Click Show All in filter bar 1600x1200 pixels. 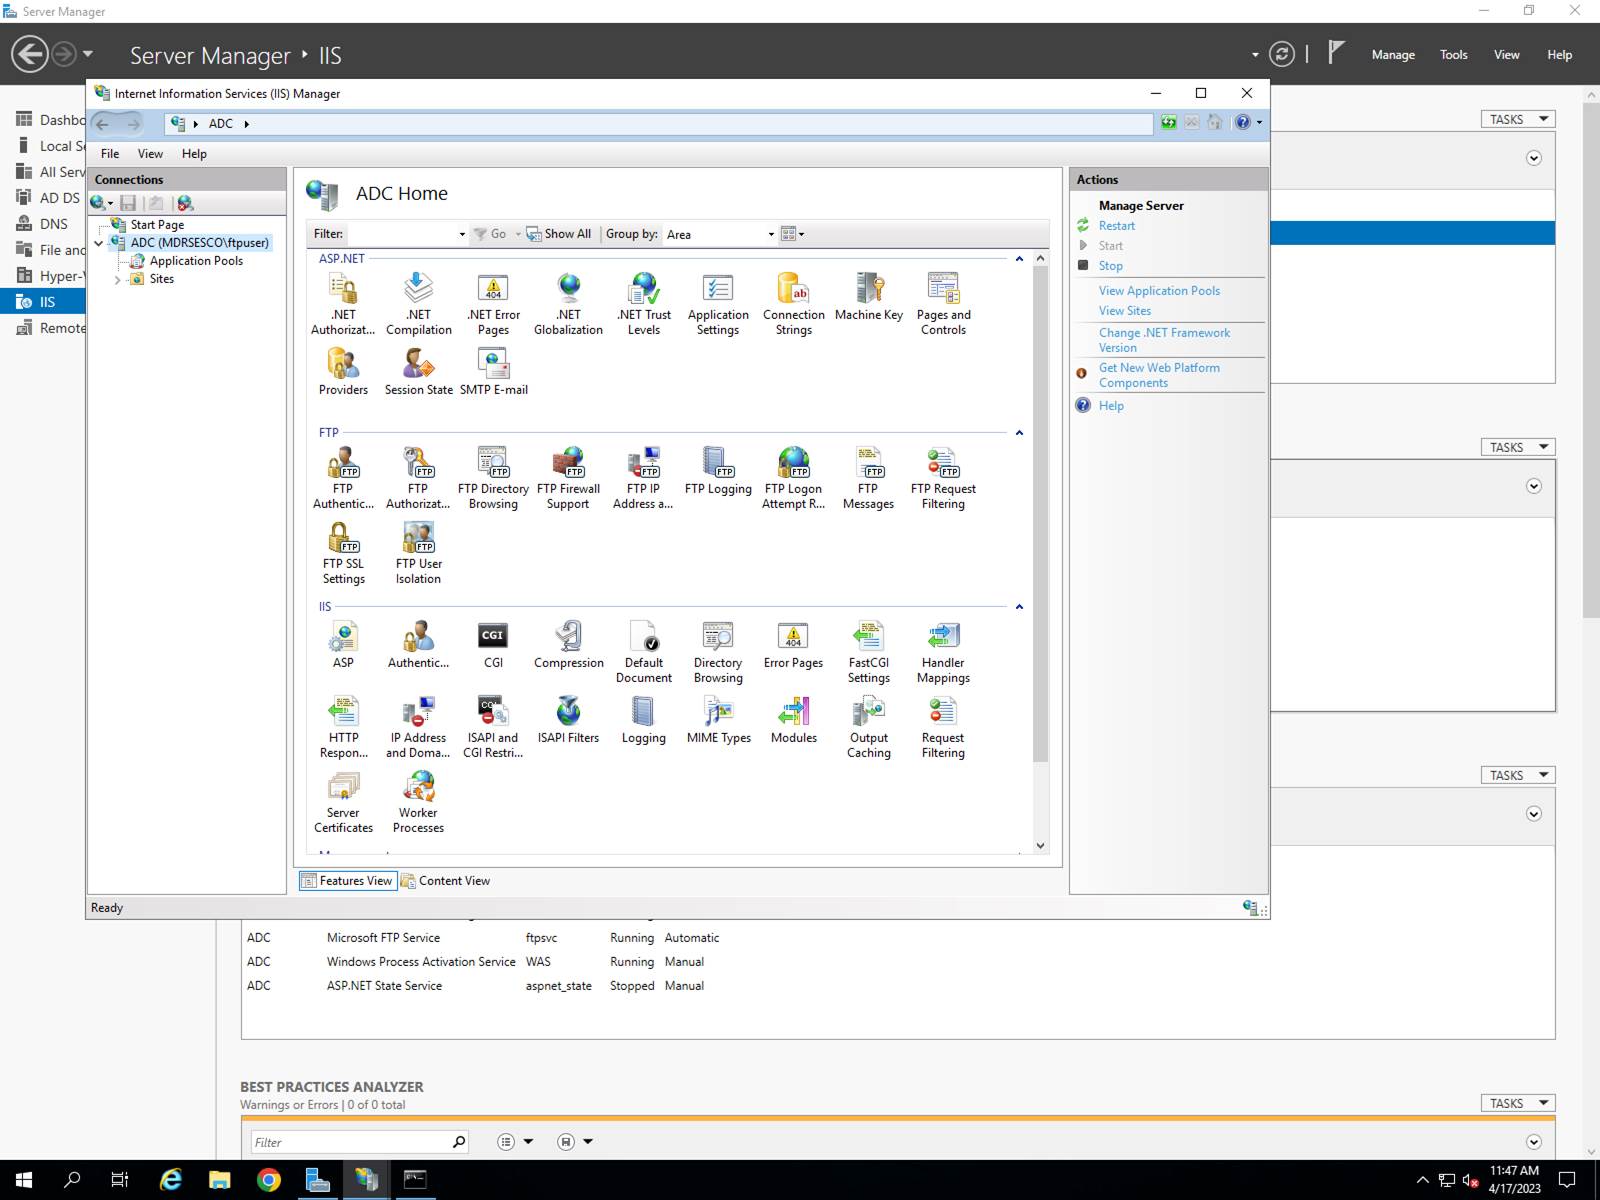pos(559,234)
